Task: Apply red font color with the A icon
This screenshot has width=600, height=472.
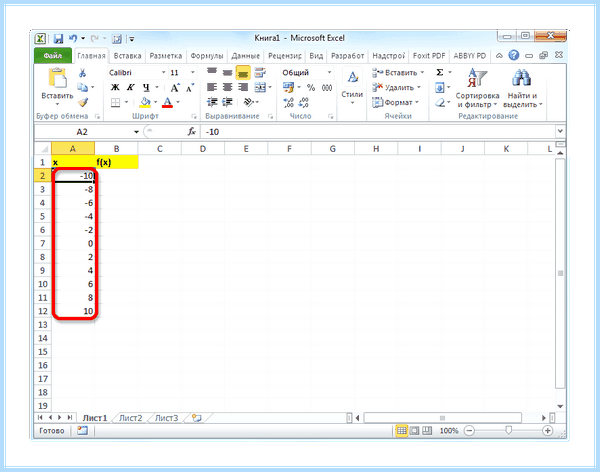Action: [167, 102]
